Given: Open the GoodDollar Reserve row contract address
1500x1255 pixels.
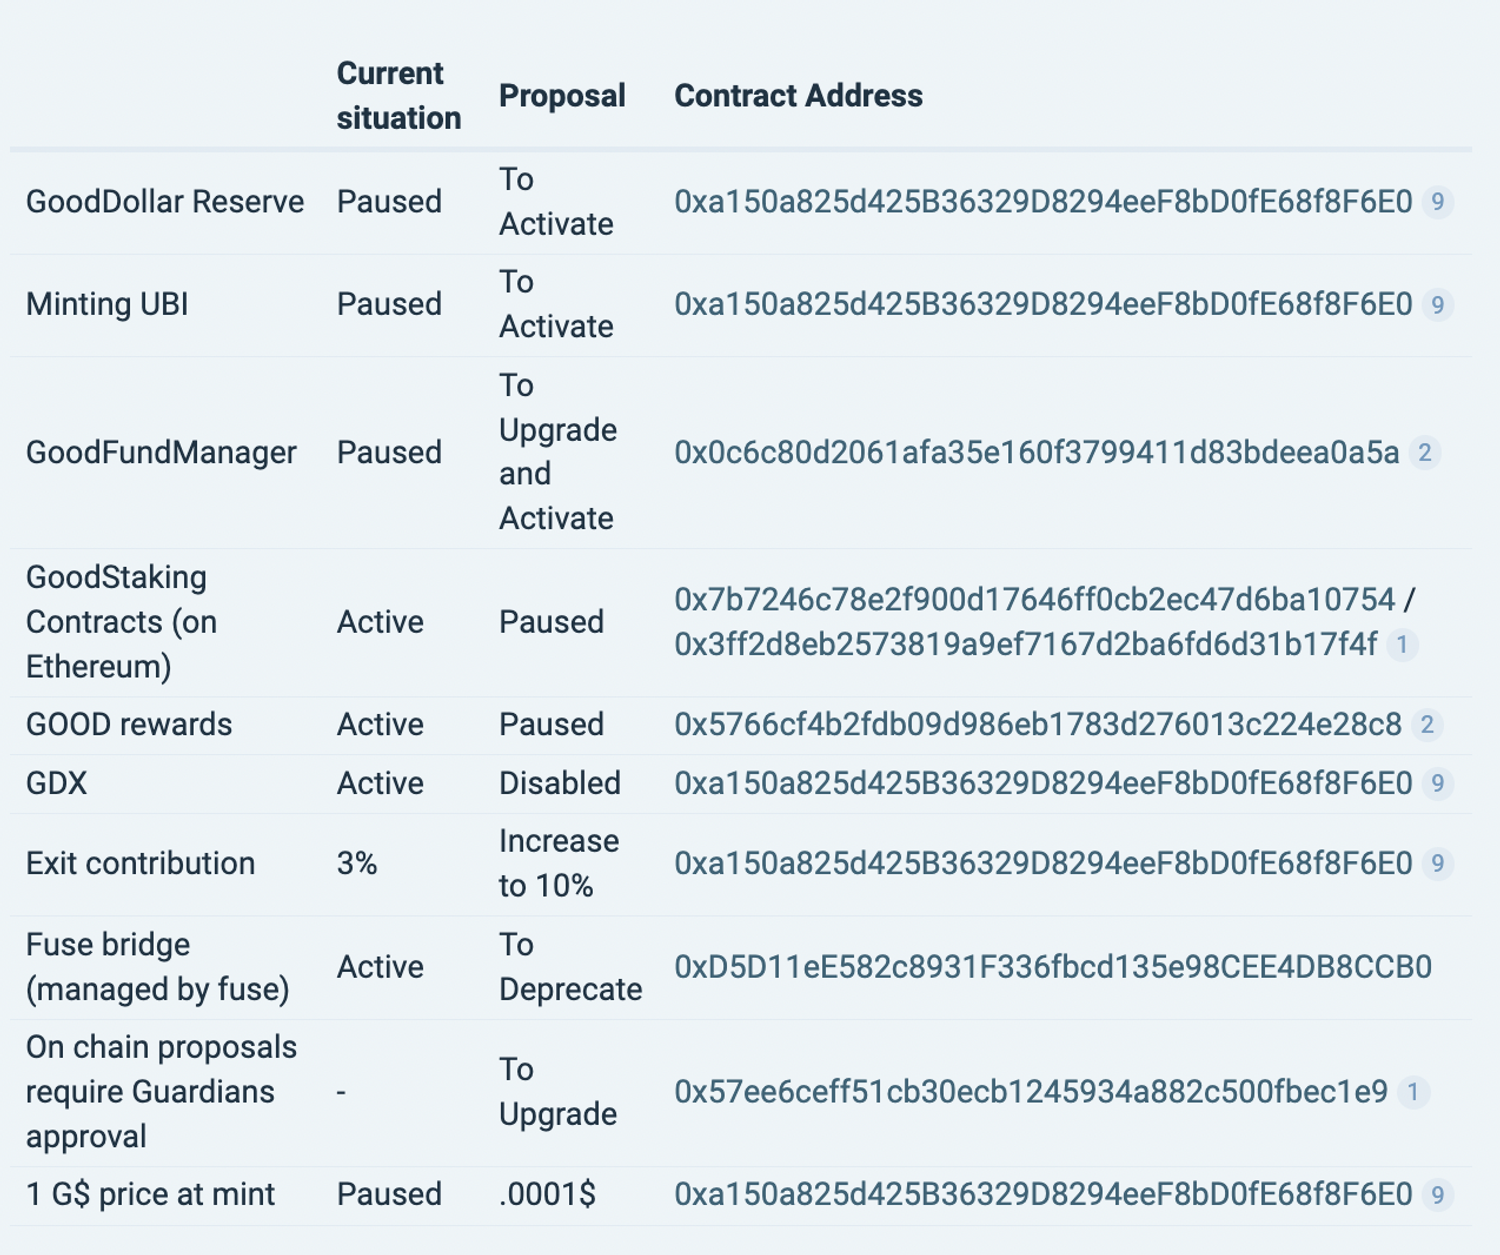Looking at the screenshot, I should 1043,202.
